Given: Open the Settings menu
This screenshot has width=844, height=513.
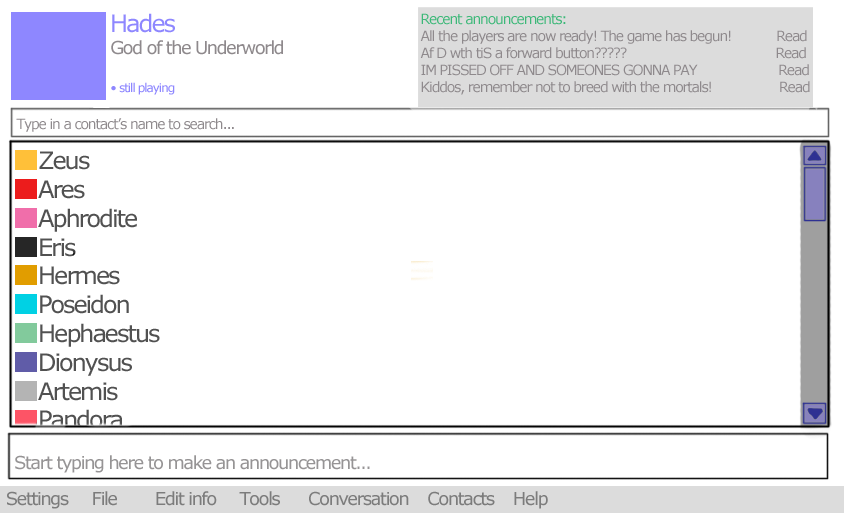Looking at the screenshot, I should (37, 499).
